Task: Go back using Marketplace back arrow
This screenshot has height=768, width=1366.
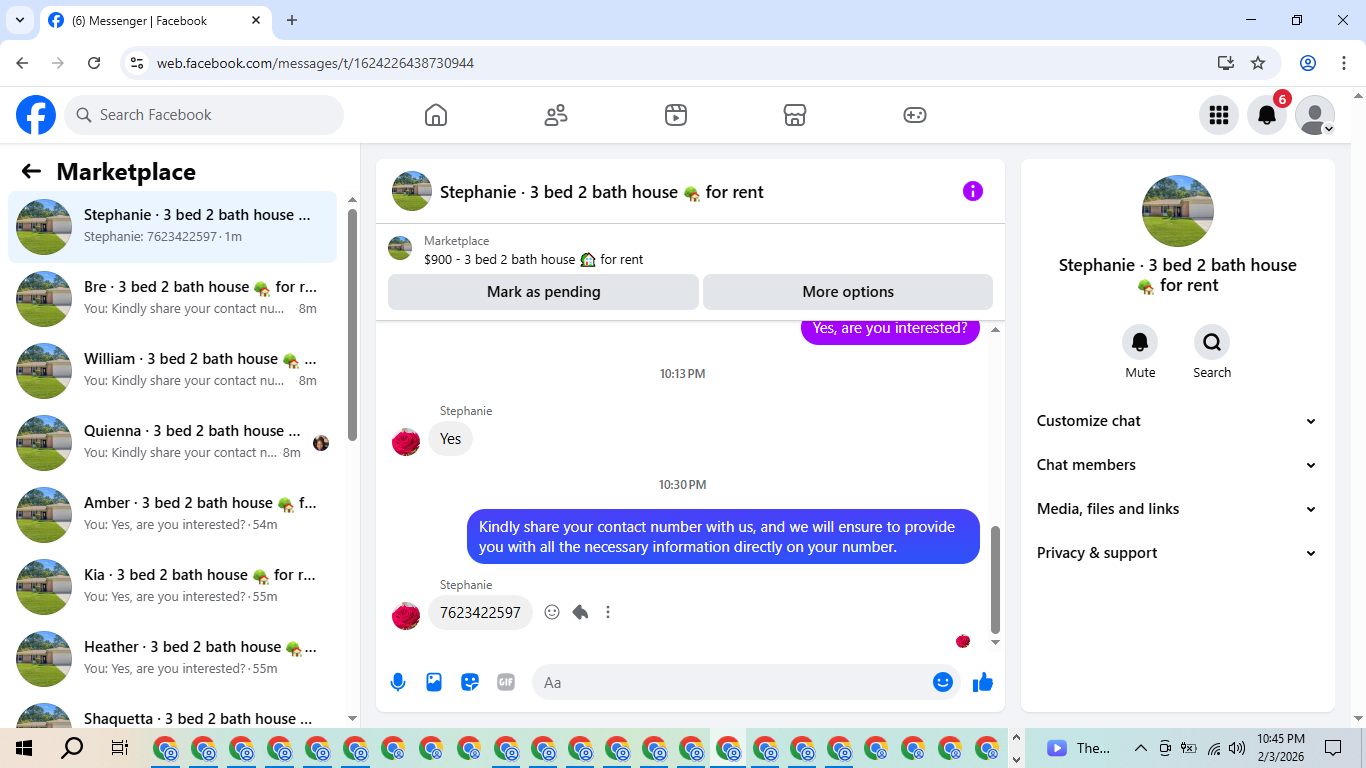Action: [31, 172]
